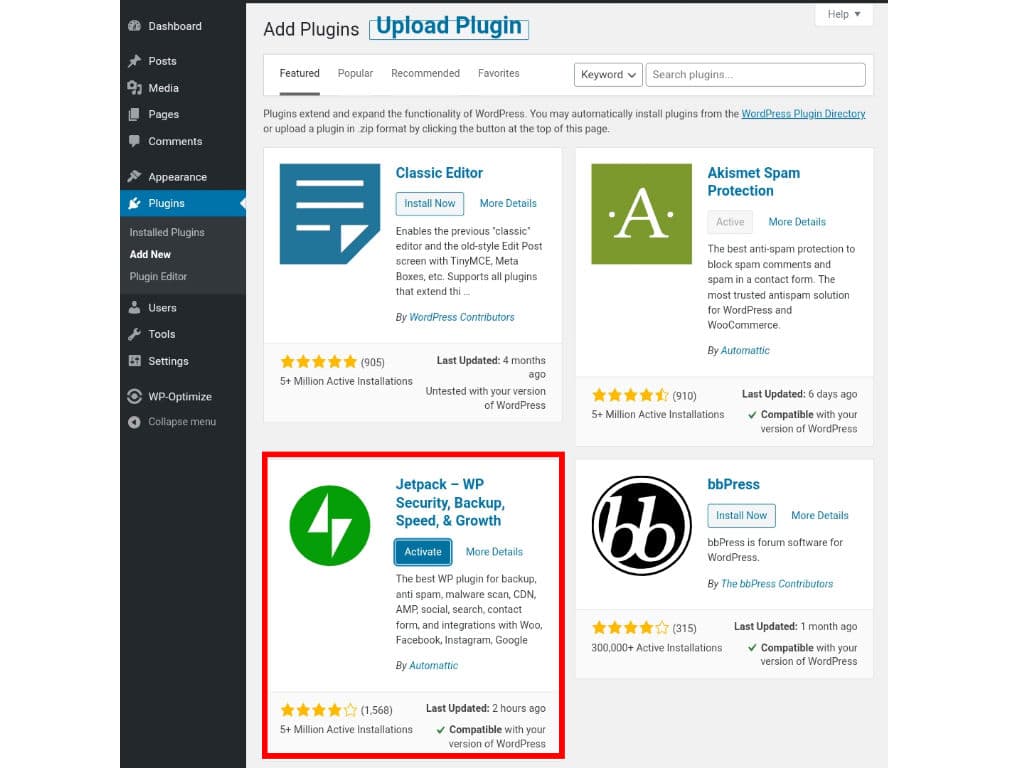Click the Classic Editor plugin logo
1024x768 pixels.
(330, 214)
